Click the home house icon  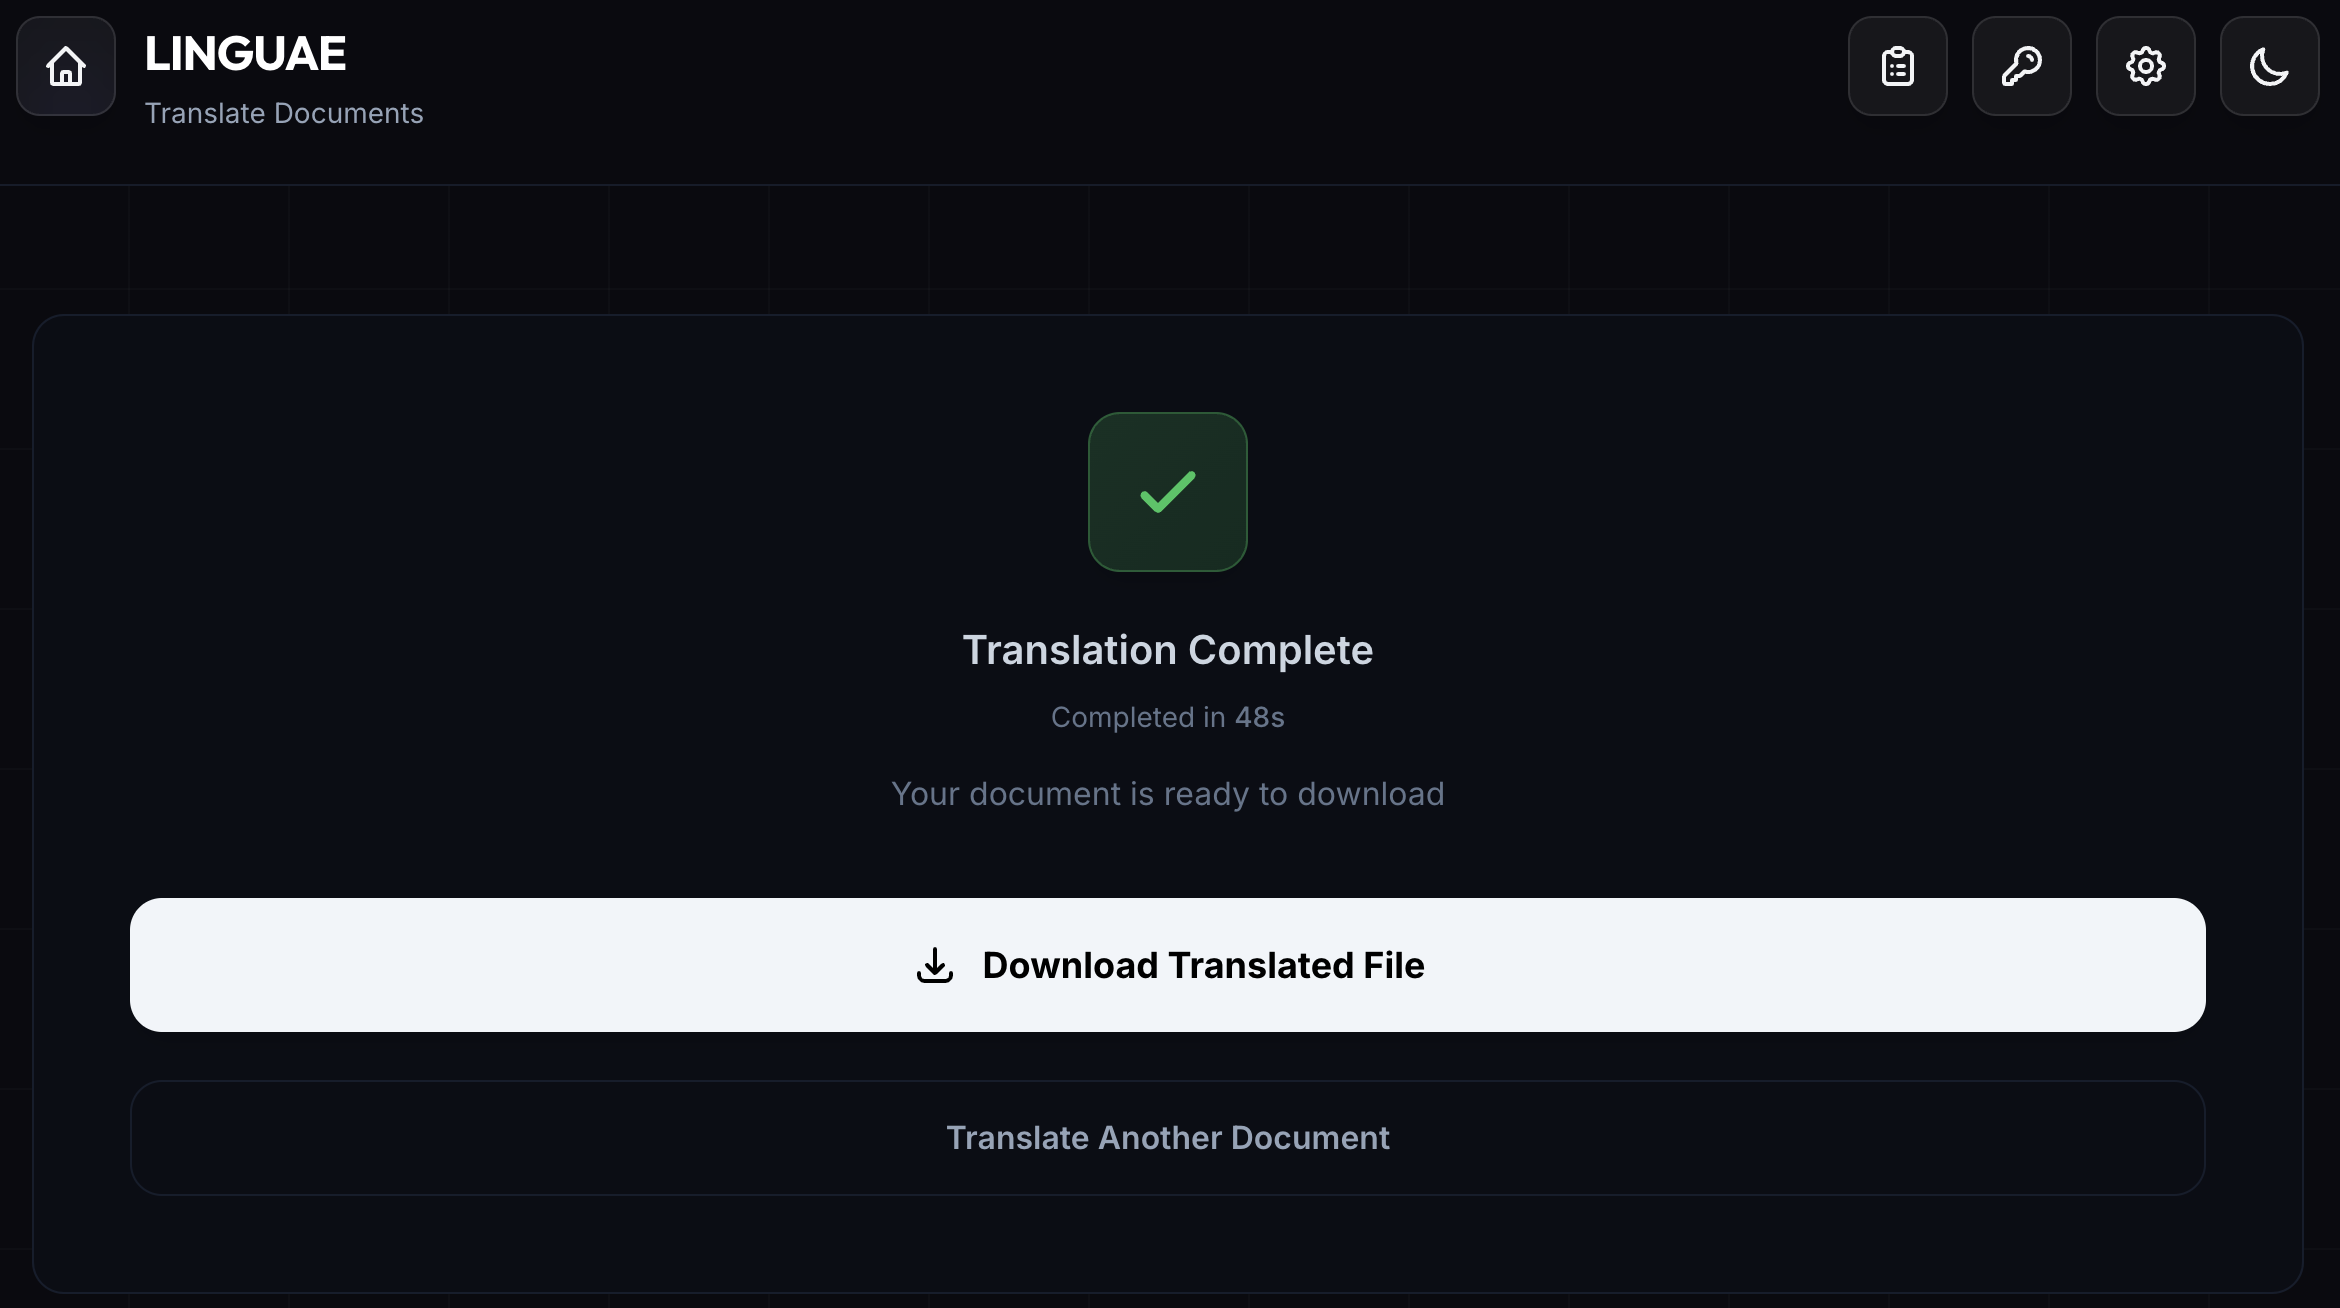[64, 65]
